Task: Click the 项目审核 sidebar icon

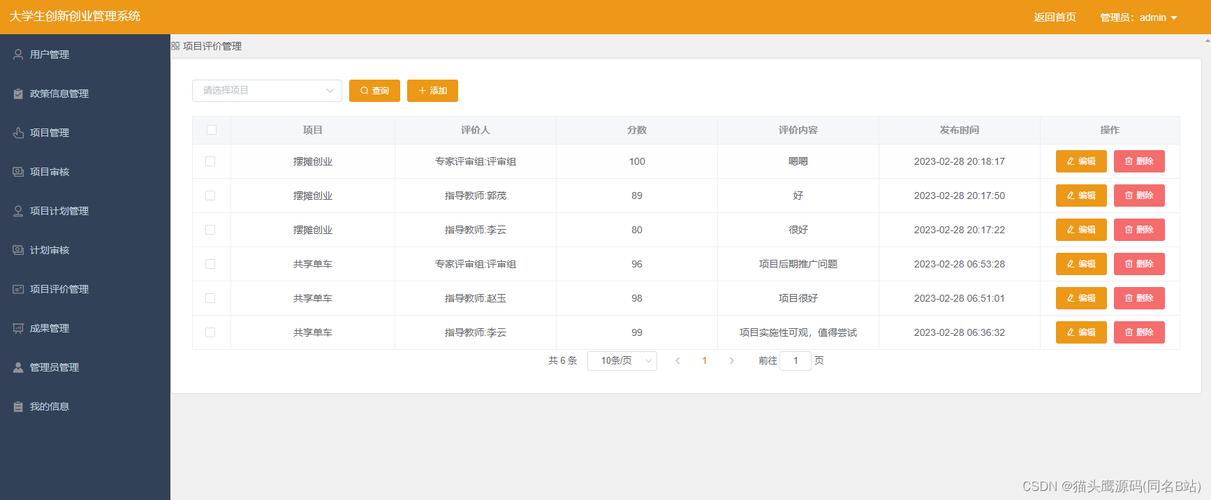Action: point(18,172)
